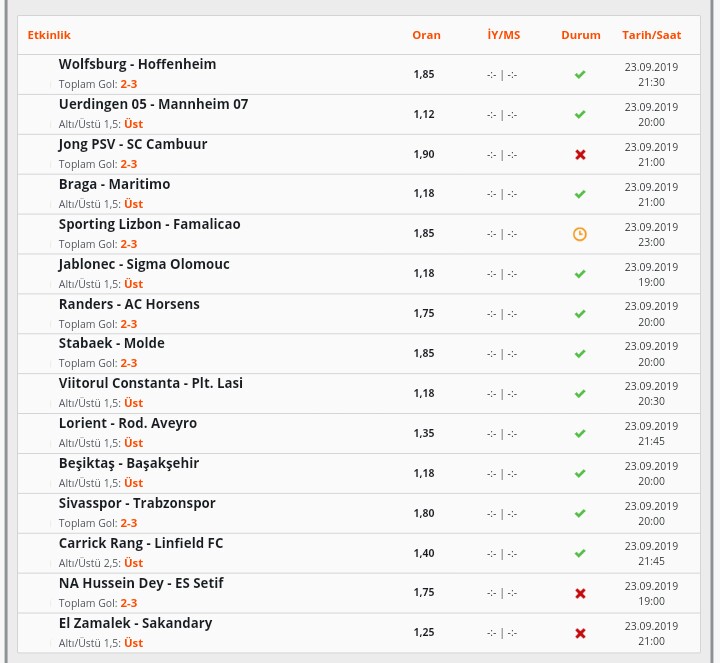Click the red X status for NA Hussein Dey - ES Setif

[x=580, y=594]
